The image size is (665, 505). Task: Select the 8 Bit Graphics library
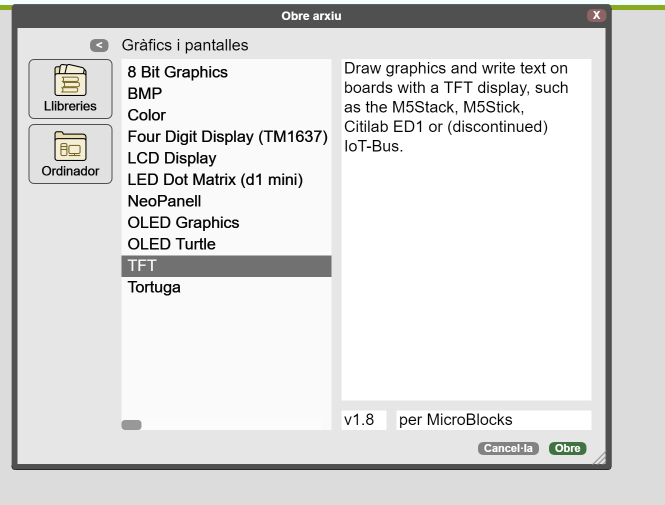pos(177,72)
